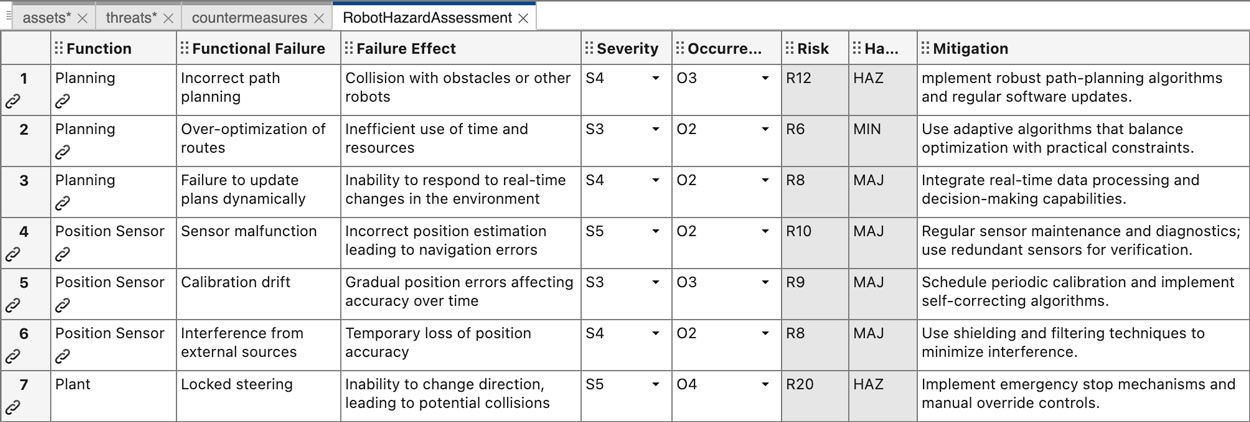Click the Risk column header
The image size is (1250, 422).
[813, 48]
